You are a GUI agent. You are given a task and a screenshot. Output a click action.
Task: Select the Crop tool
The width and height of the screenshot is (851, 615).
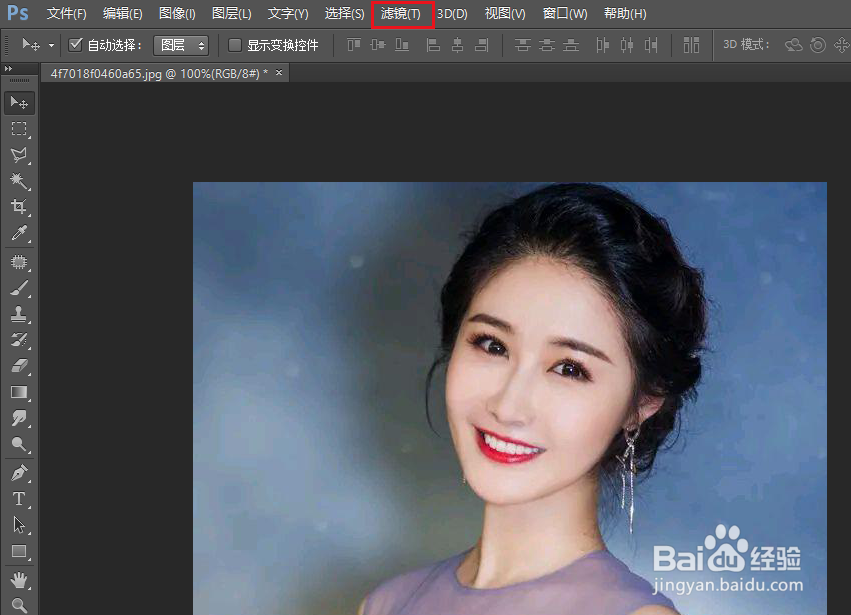click(20, 206)
